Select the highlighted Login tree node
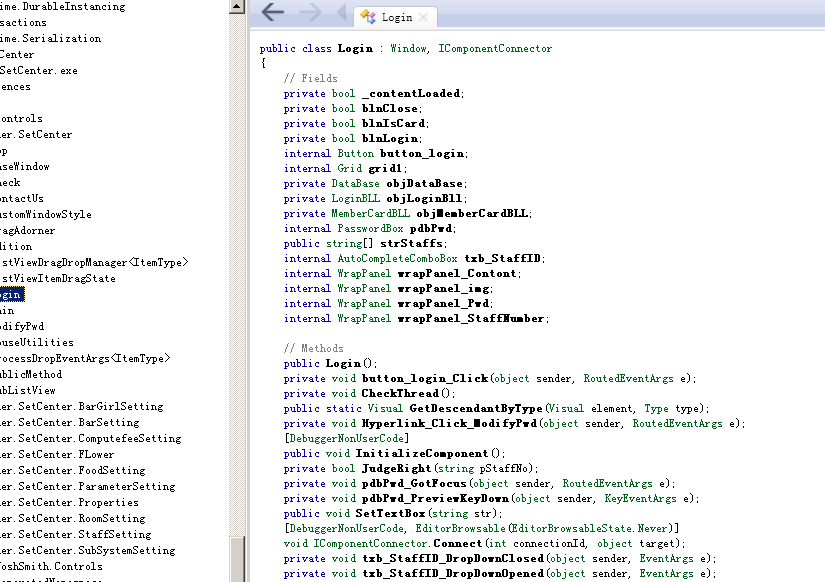Image resolution: width=825 pixels, height=582 pixels. tap(10, 295)
